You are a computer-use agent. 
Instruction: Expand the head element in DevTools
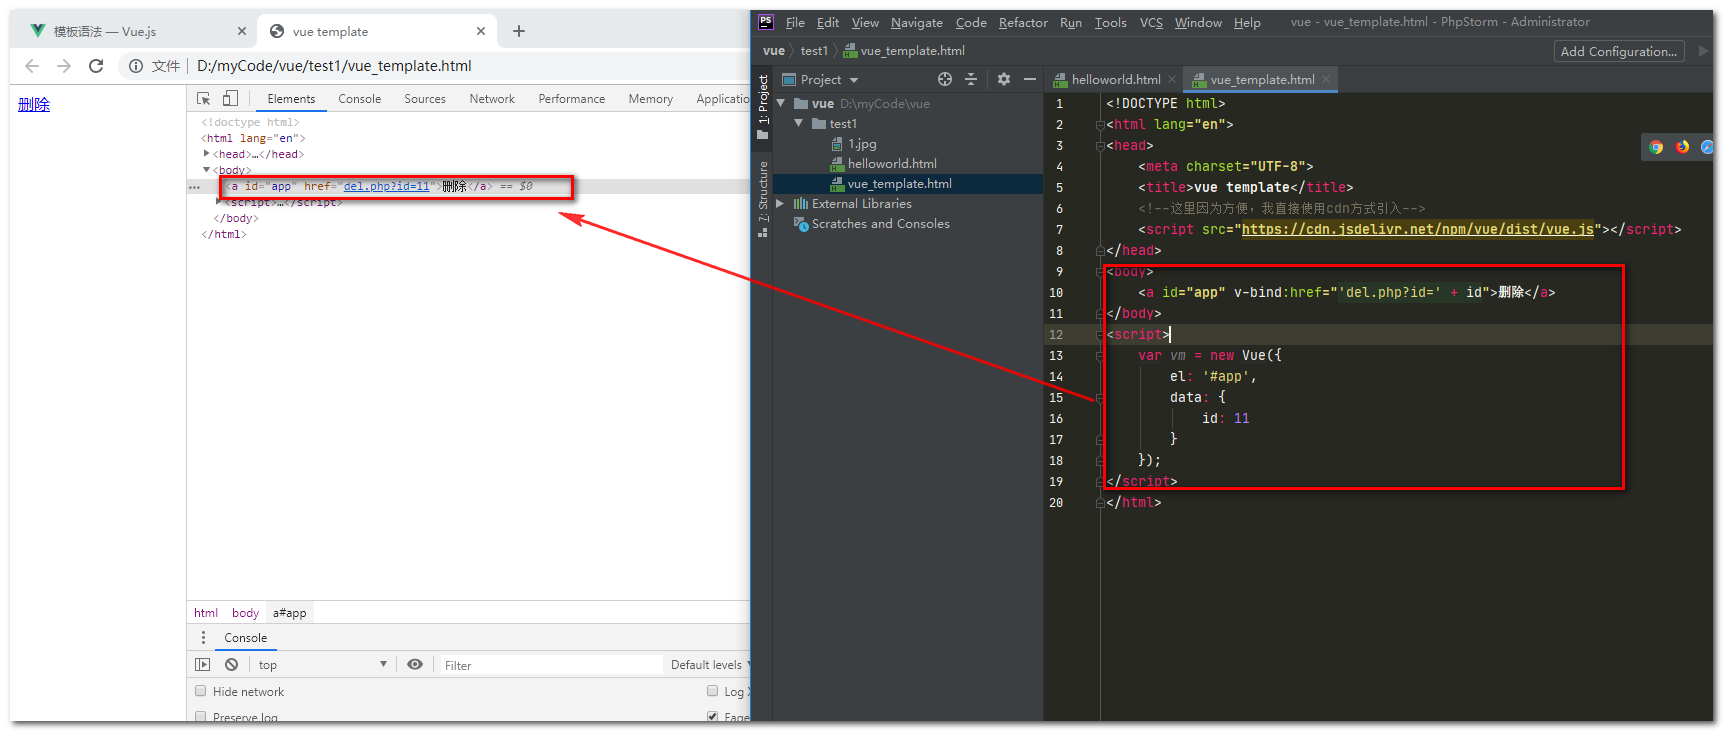(x=207, y=153)
